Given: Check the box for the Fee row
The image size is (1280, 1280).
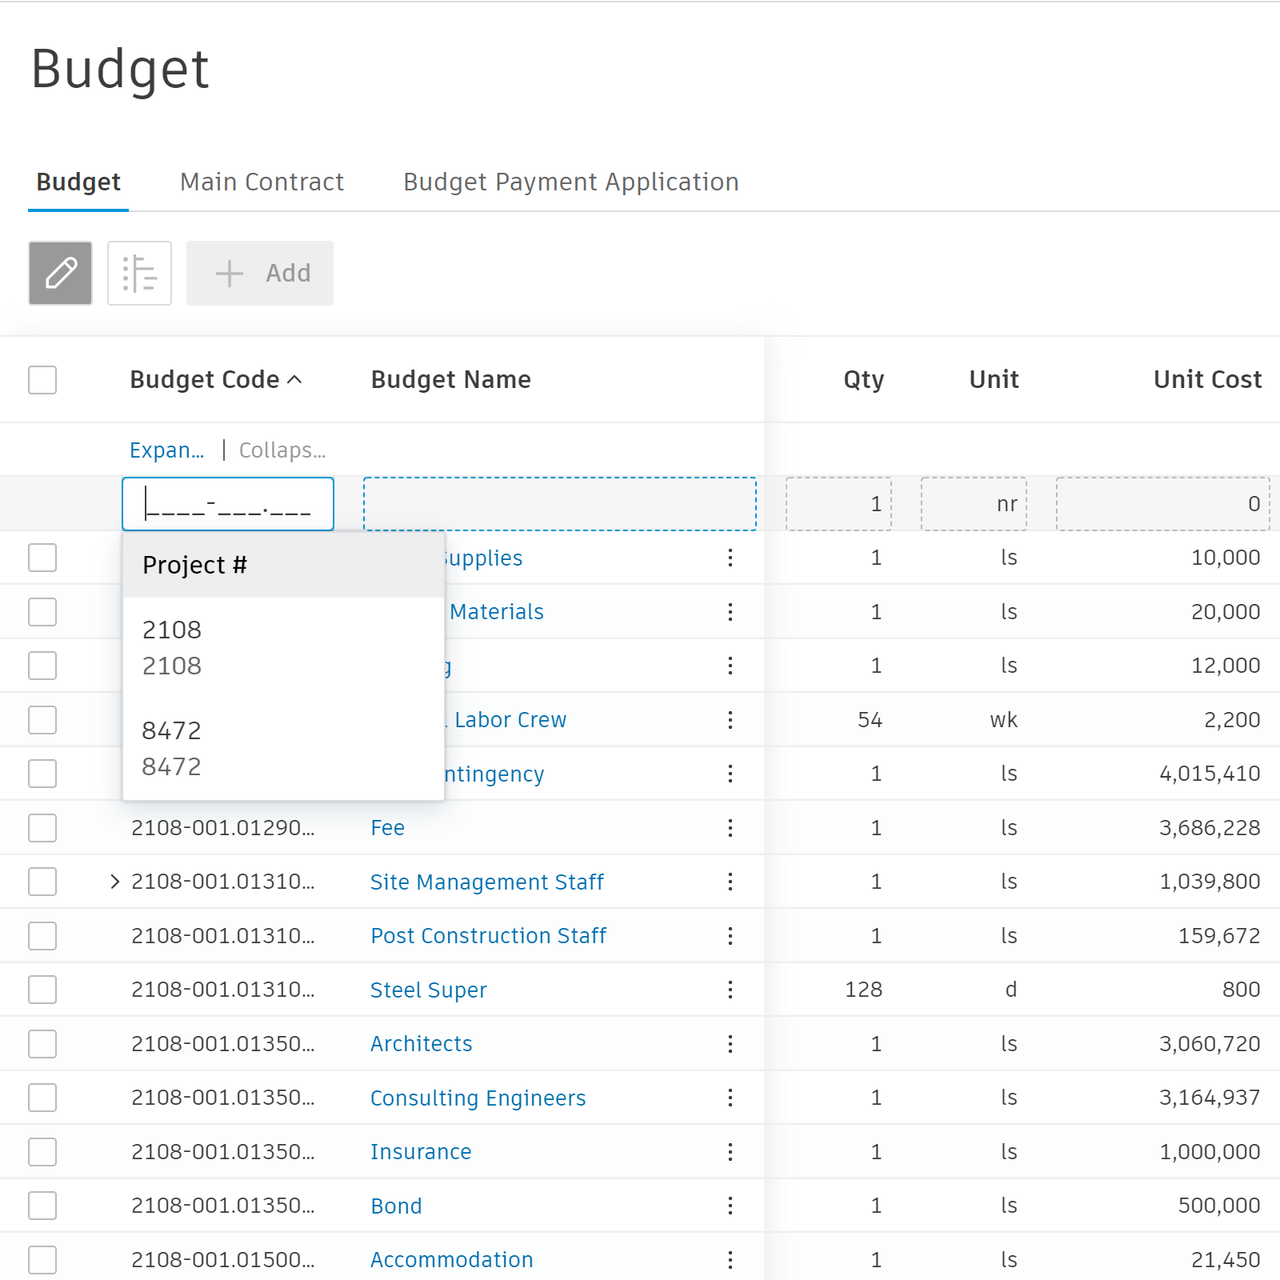Looking at the screenshot, I should 42,828.
